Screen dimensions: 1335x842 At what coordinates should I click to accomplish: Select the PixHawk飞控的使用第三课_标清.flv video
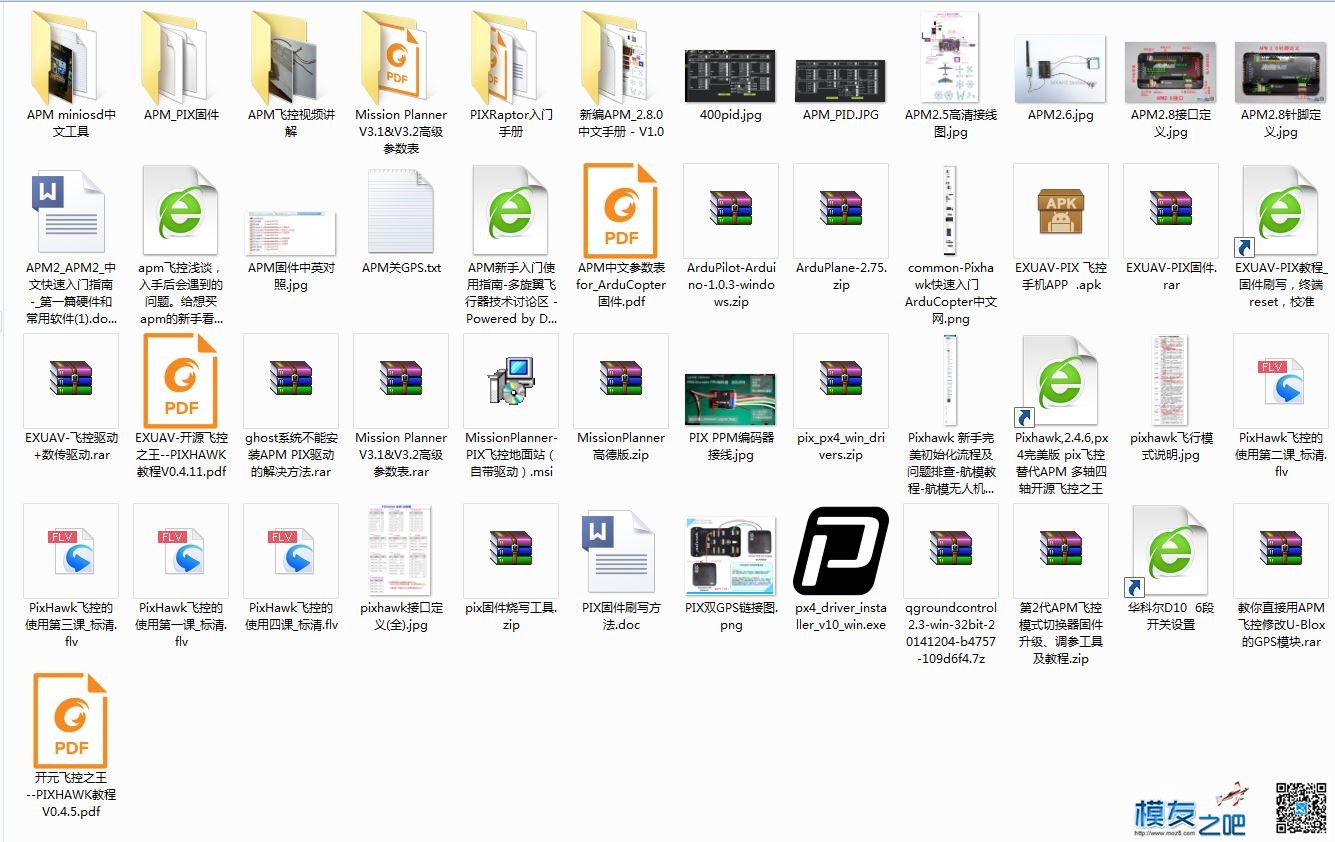tap(71, 552)
